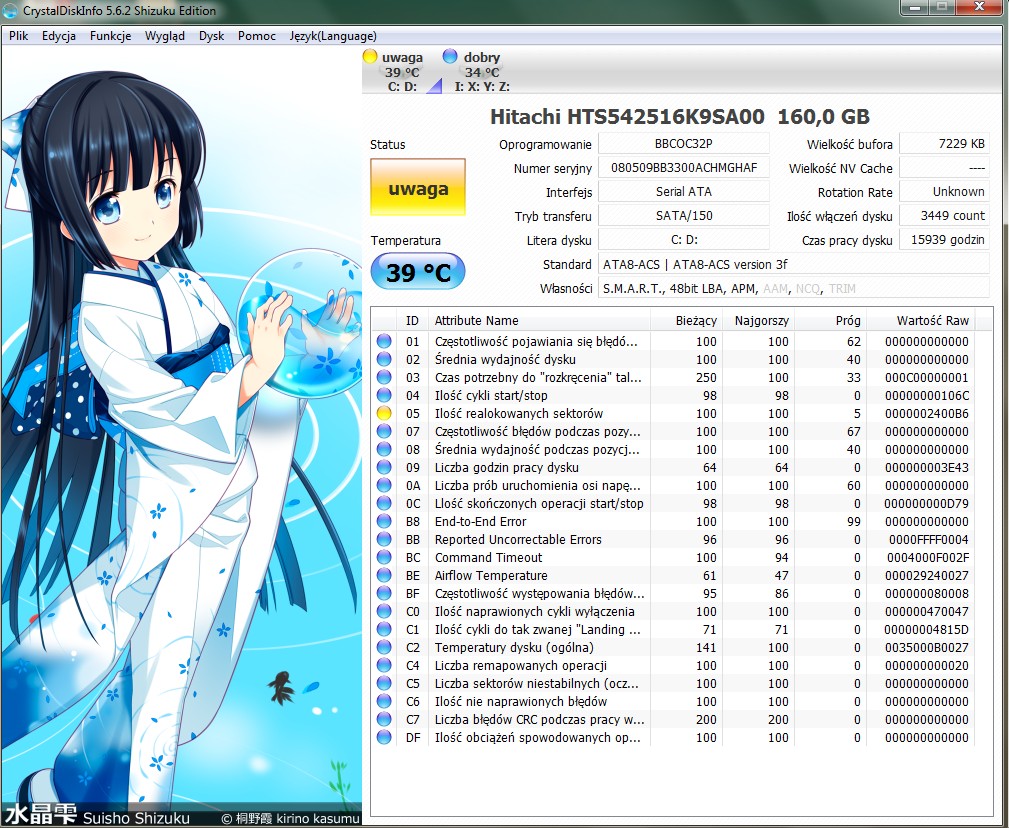This screenshot has height=828, width=1009.
Task: Click the status icon for attribute C2
Action: [384, 648]
